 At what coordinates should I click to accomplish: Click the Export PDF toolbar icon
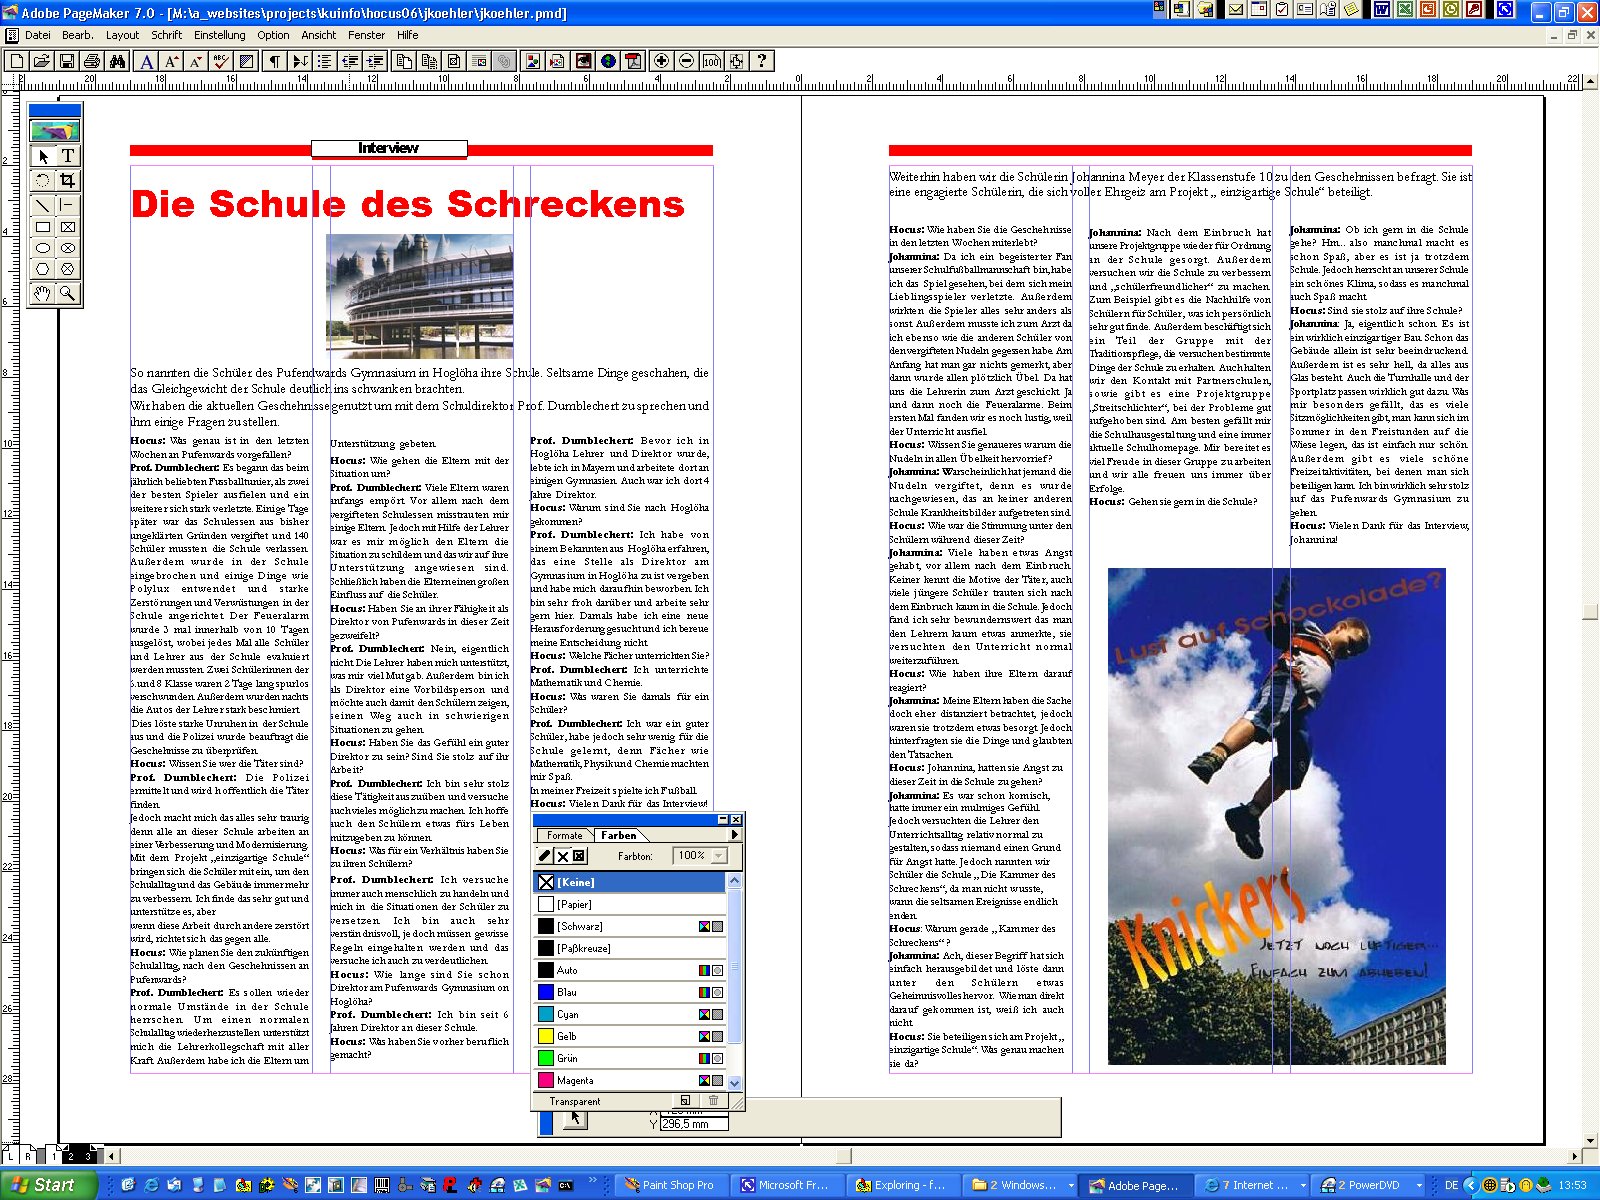tap(633, 61)
